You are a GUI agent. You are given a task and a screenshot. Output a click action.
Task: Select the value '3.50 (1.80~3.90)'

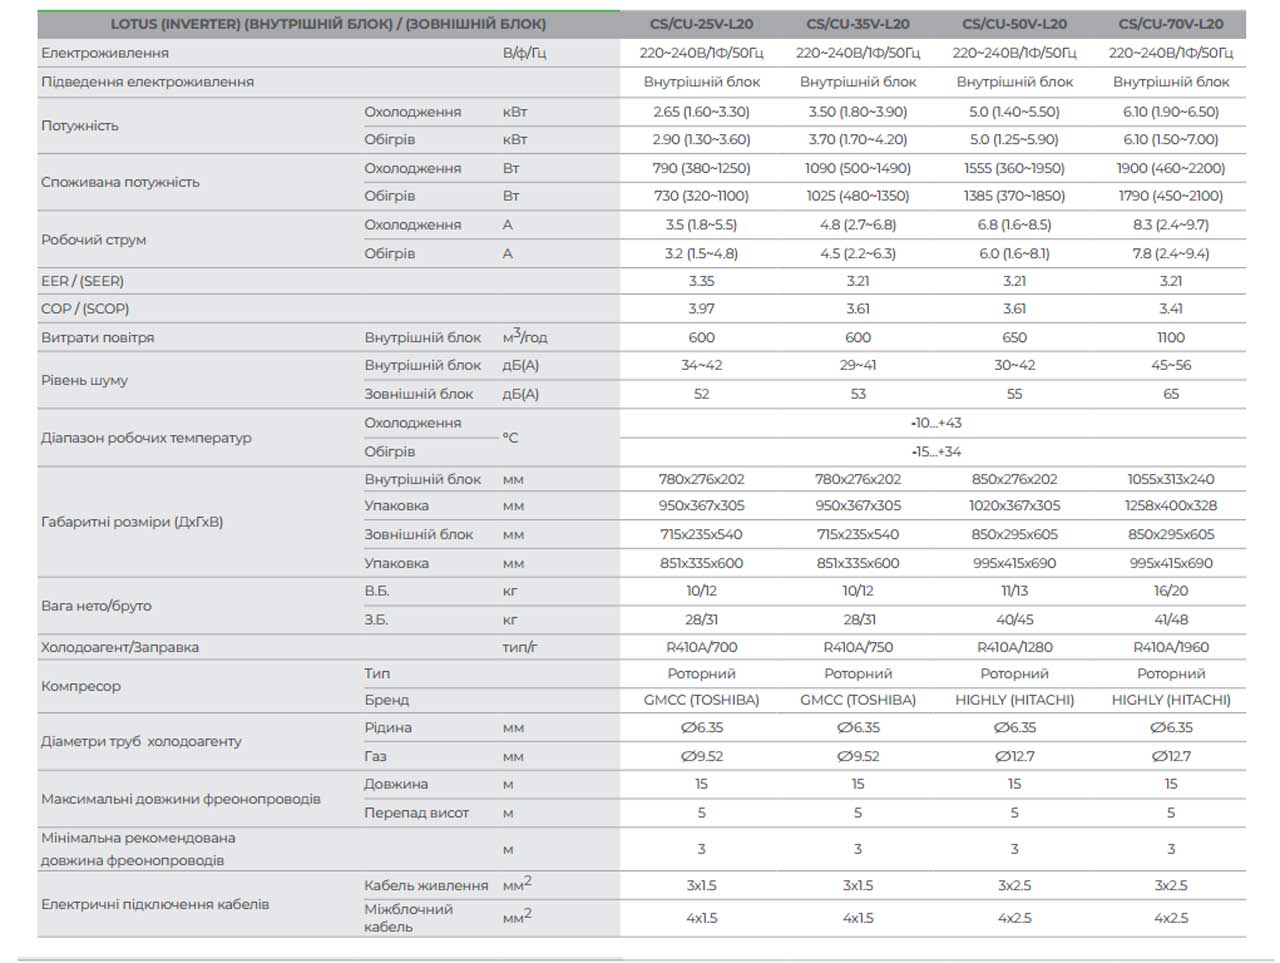pyautogui.click(x=858, y=112)
